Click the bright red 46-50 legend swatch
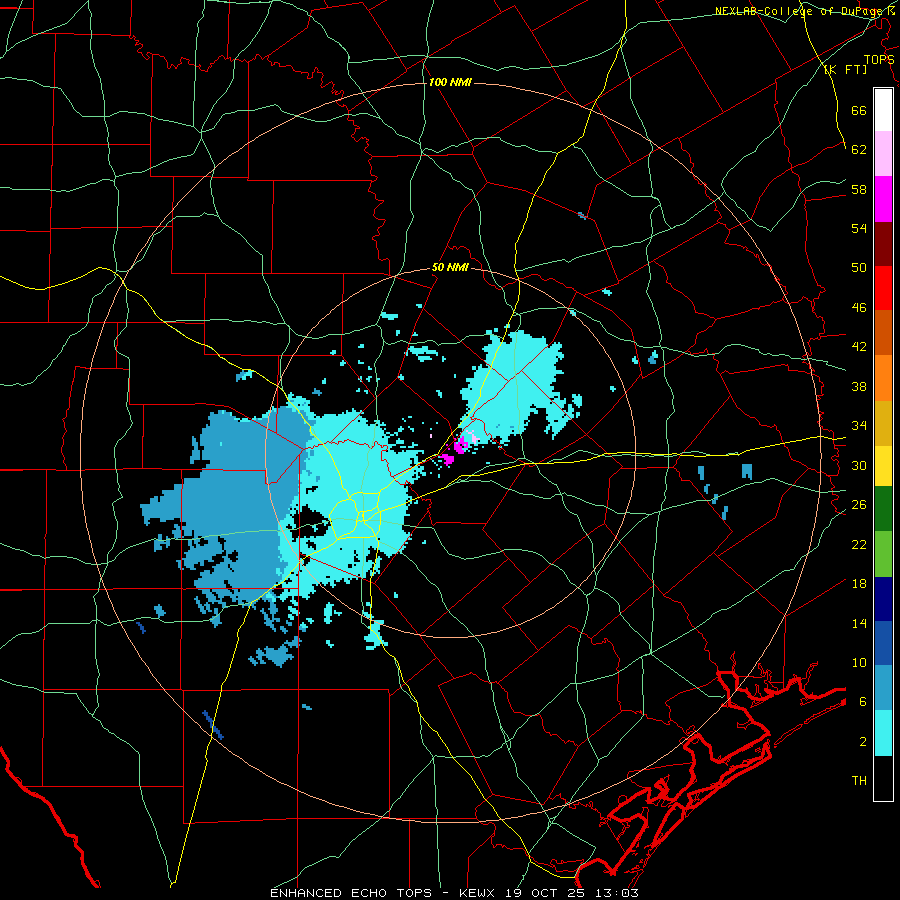The image size is (900, 900). pyautogui.click(x=883, y=288)
